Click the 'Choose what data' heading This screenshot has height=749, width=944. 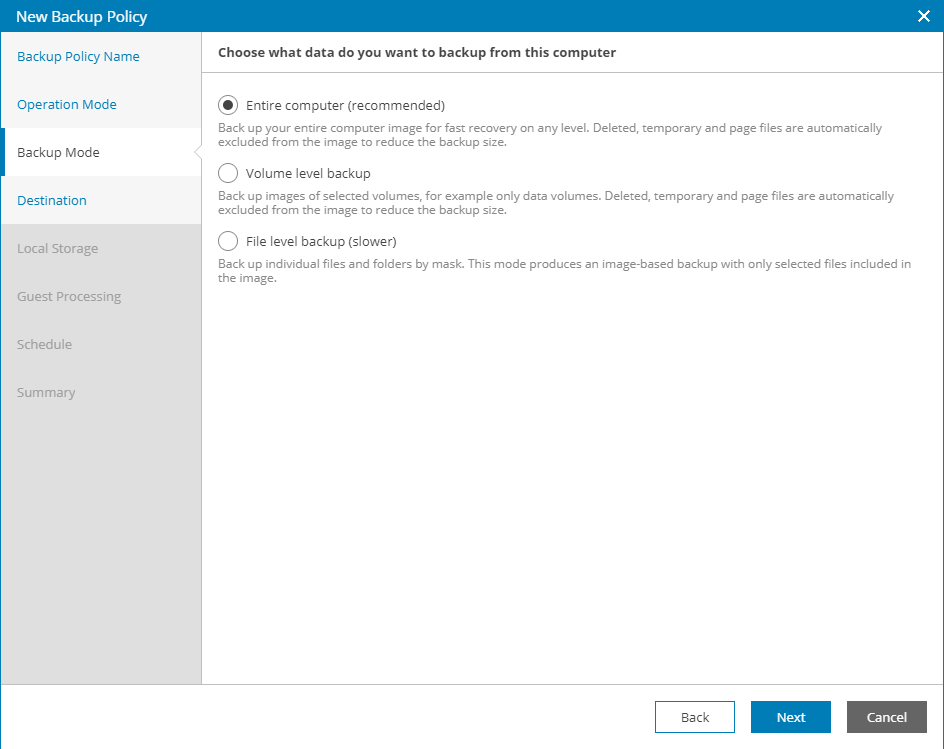coord(417,52)
